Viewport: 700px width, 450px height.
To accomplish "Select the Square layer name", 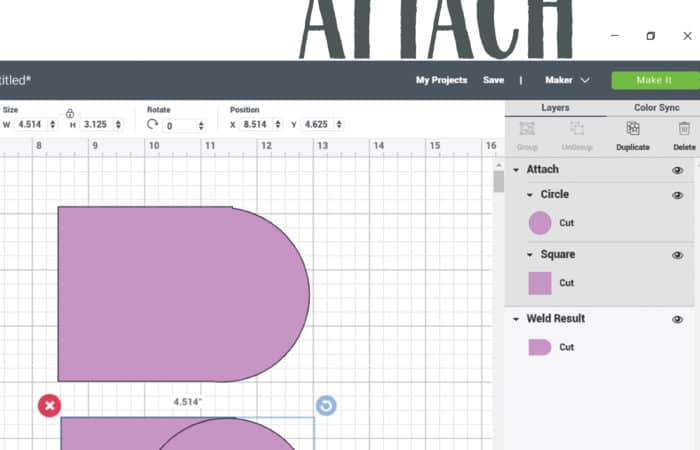I will point(558,254).
